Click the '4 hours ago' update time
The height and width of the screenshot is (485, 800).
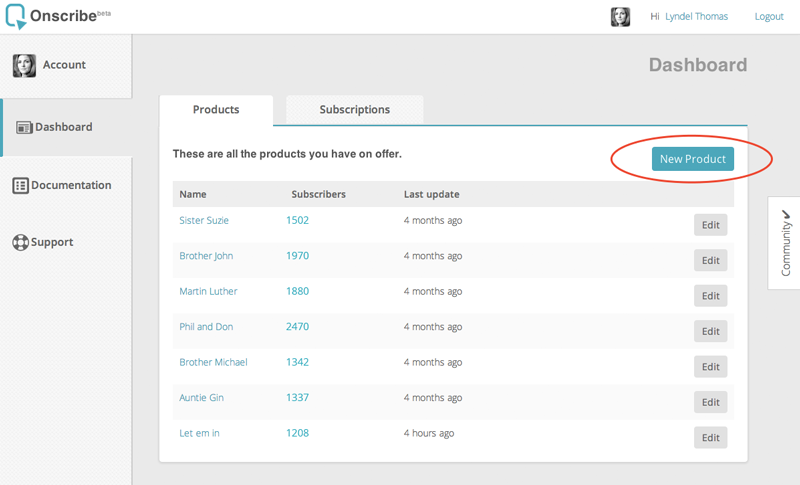[429, 433]
